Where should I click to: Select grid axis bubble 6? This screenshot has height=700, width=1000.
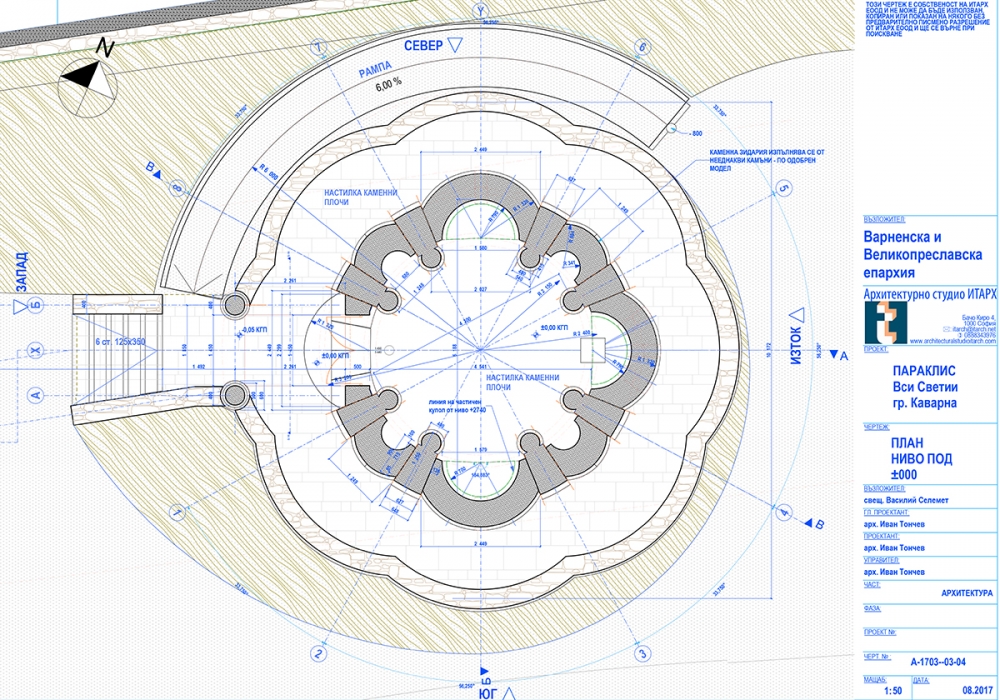[x=642, y=48]
